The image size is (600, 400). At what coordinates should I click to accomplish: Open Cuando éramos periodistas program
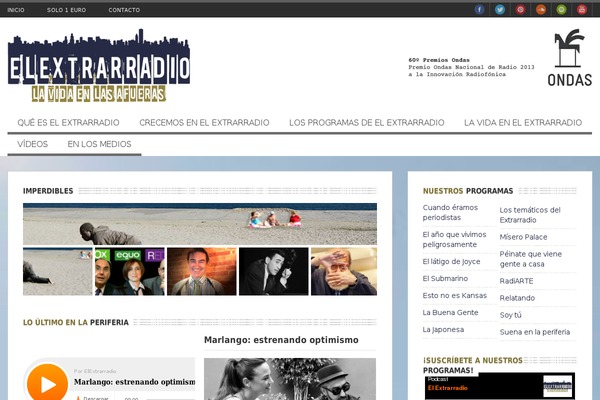click(450, 212)
